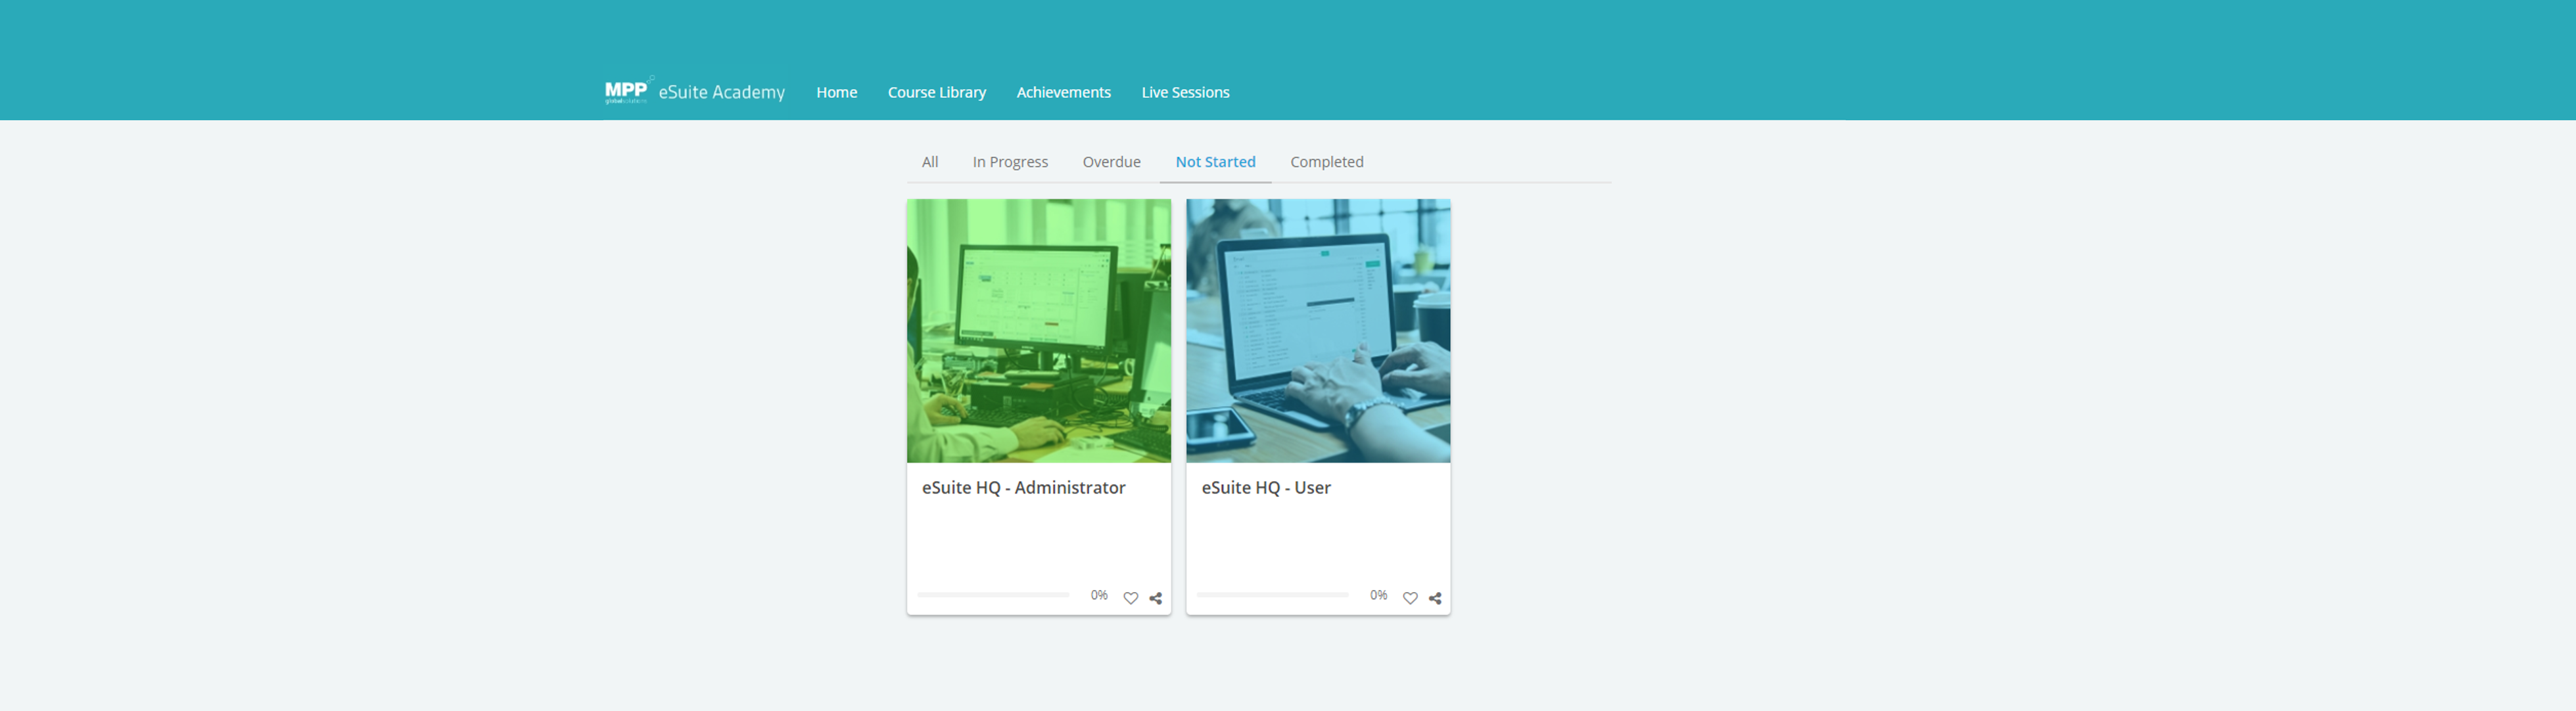Click share icon on eSuite HQ - User card
The width and height of the screenshot is (2576, 711).
tap(1435, 598)
